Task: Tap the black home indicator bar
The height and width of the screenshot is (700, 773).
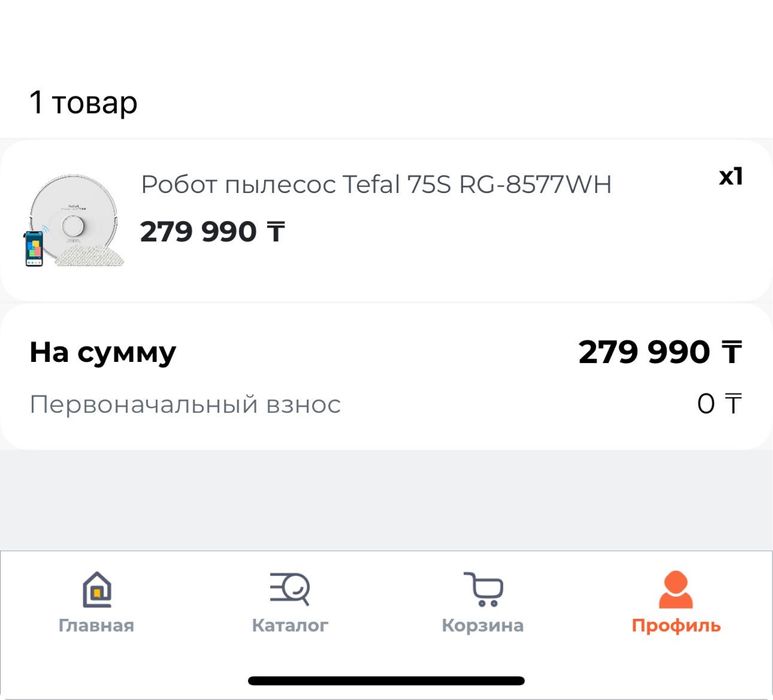Action: click(x=386, y=681)
